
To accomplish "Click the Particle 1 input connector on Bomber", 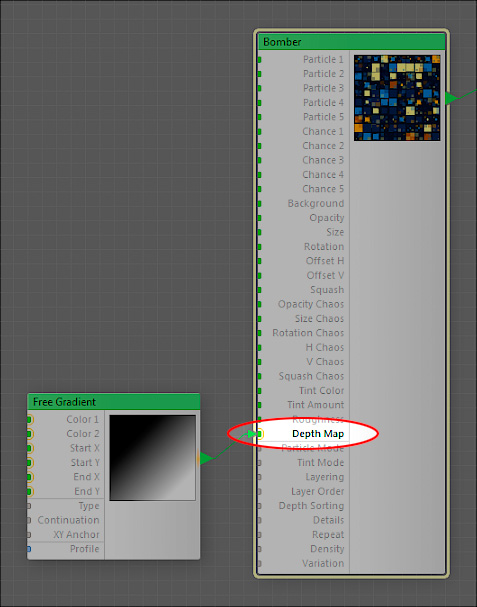I will point(259,60).
